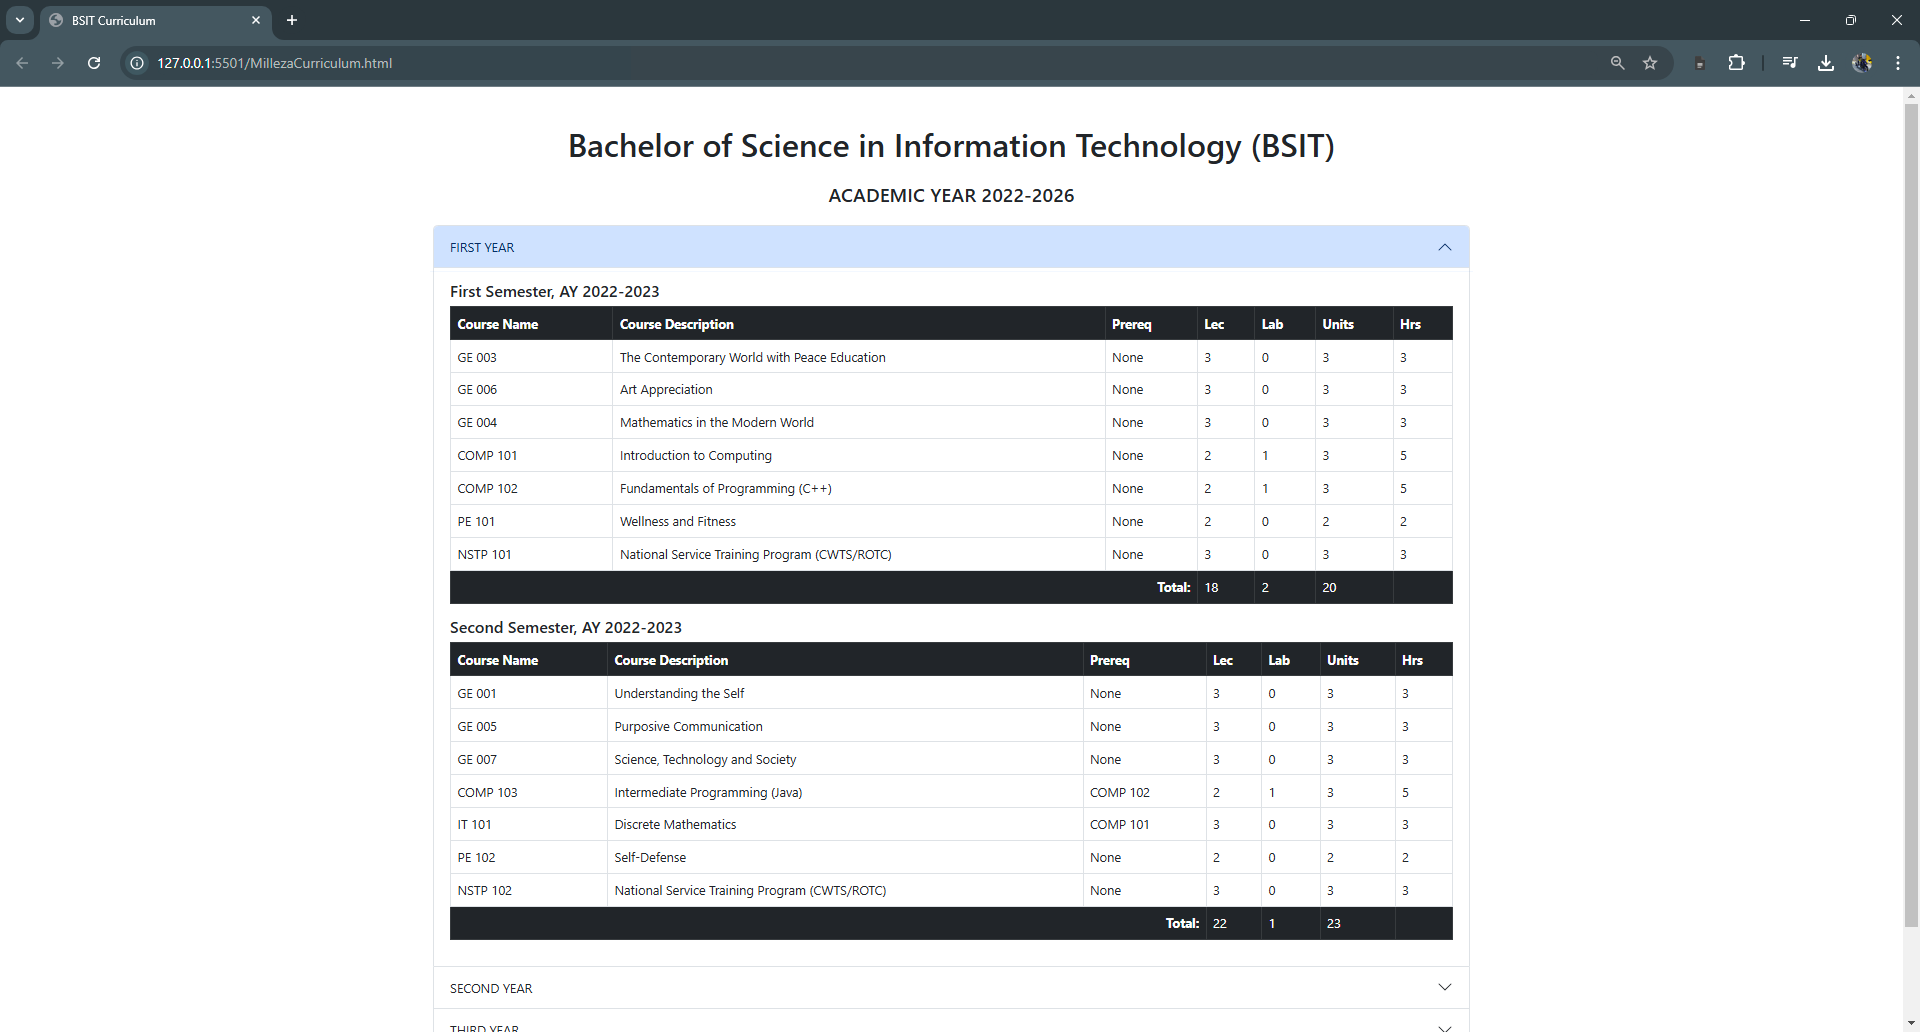This screenshot has height=1032, width=1920.
Task: Open the Extensions puzzle icon
Action: pos(1736,63)
